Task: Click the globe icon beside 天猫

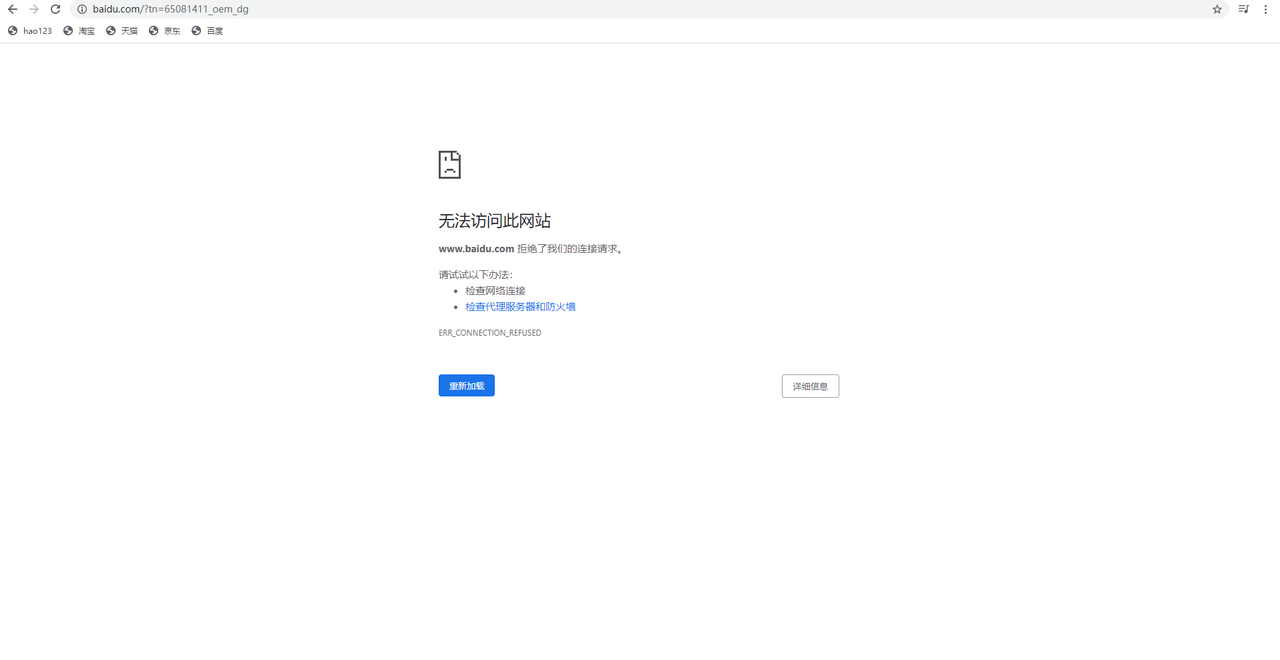Action: (x=111, y=31)
